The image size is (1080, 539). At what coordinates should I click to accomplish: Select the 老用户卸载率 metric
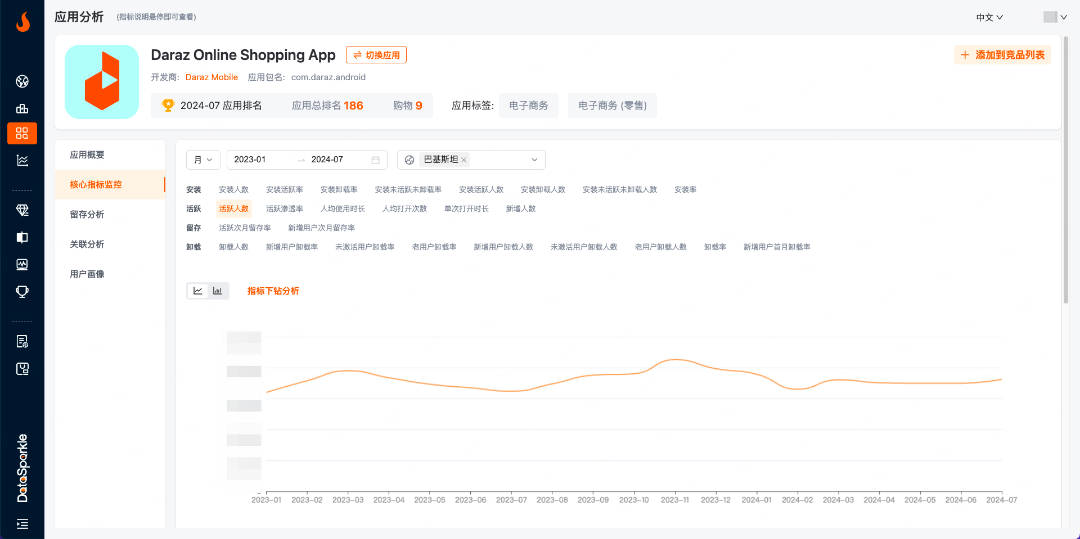(x=435, y=247)
